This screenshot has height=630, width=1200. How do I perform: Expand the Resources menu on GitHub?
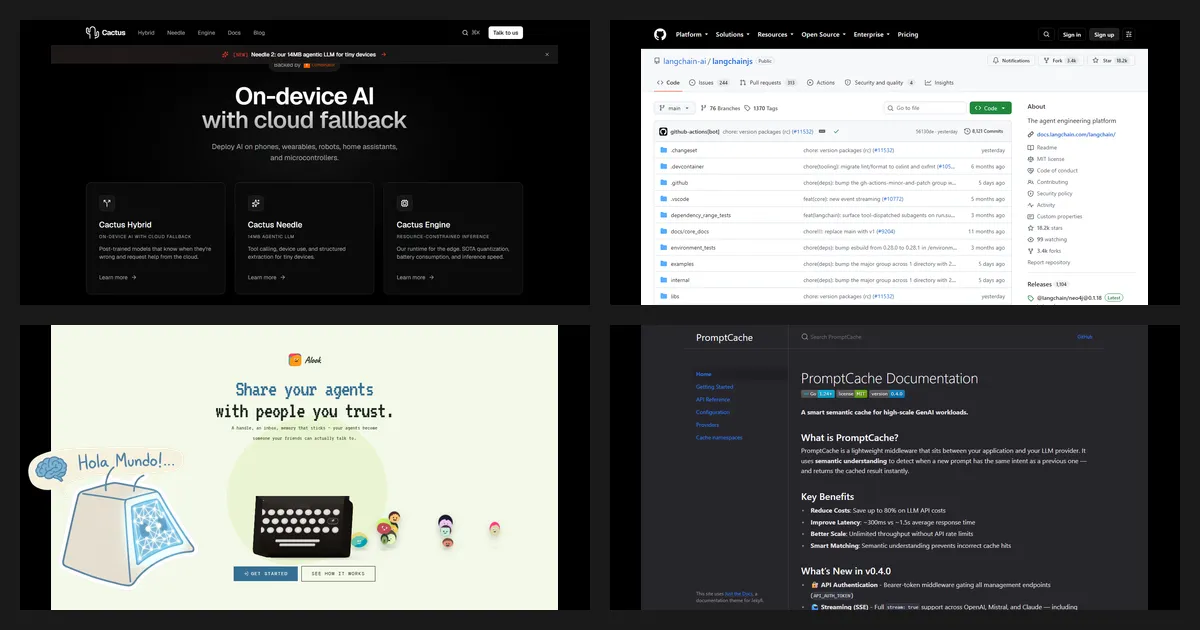[x=775, y=34]
